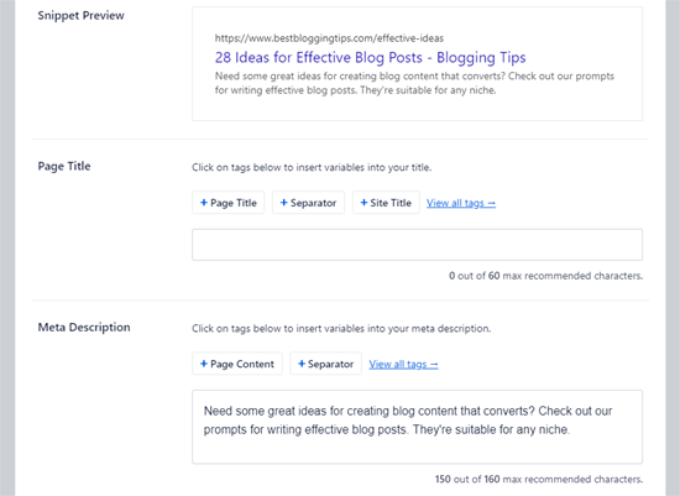Insert the Page Title tag

point(228,203)
